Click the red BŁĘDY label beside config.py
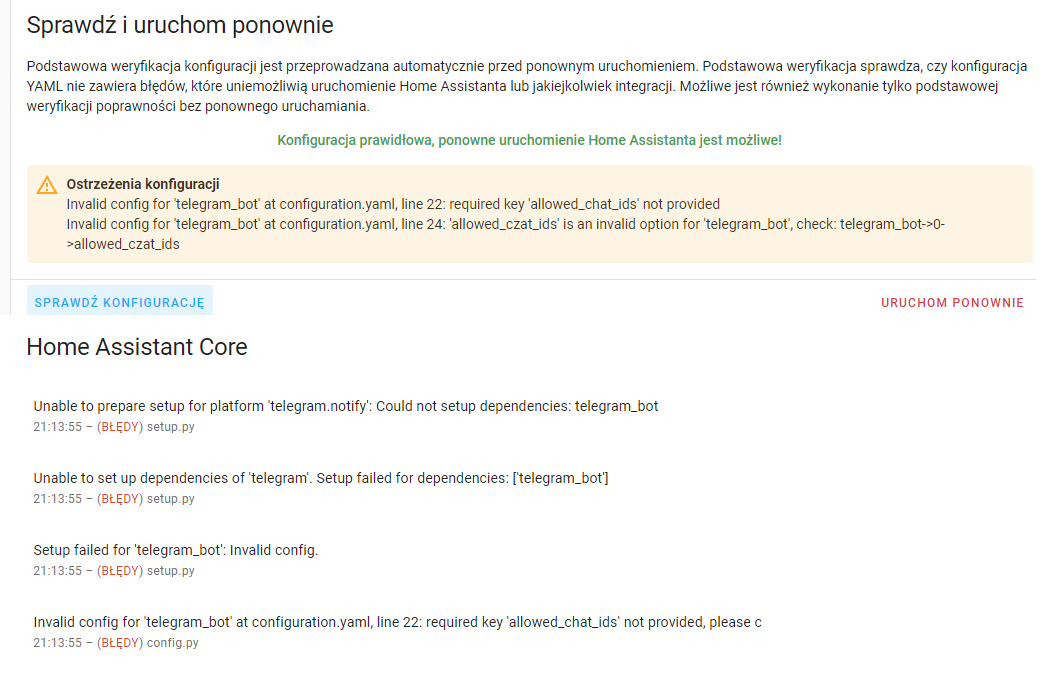 [120, 643]
